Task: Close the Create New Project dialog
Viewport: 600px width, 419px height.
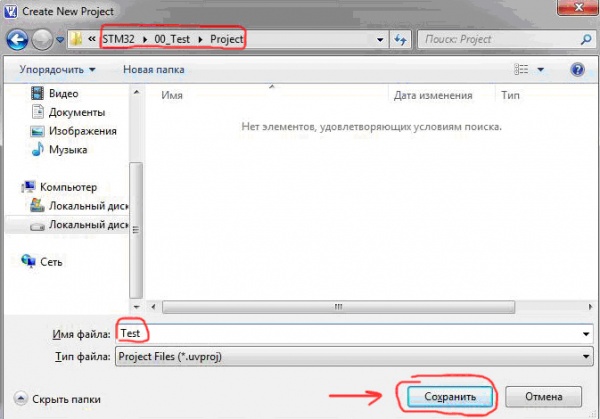Action: (x=578, y=7)
